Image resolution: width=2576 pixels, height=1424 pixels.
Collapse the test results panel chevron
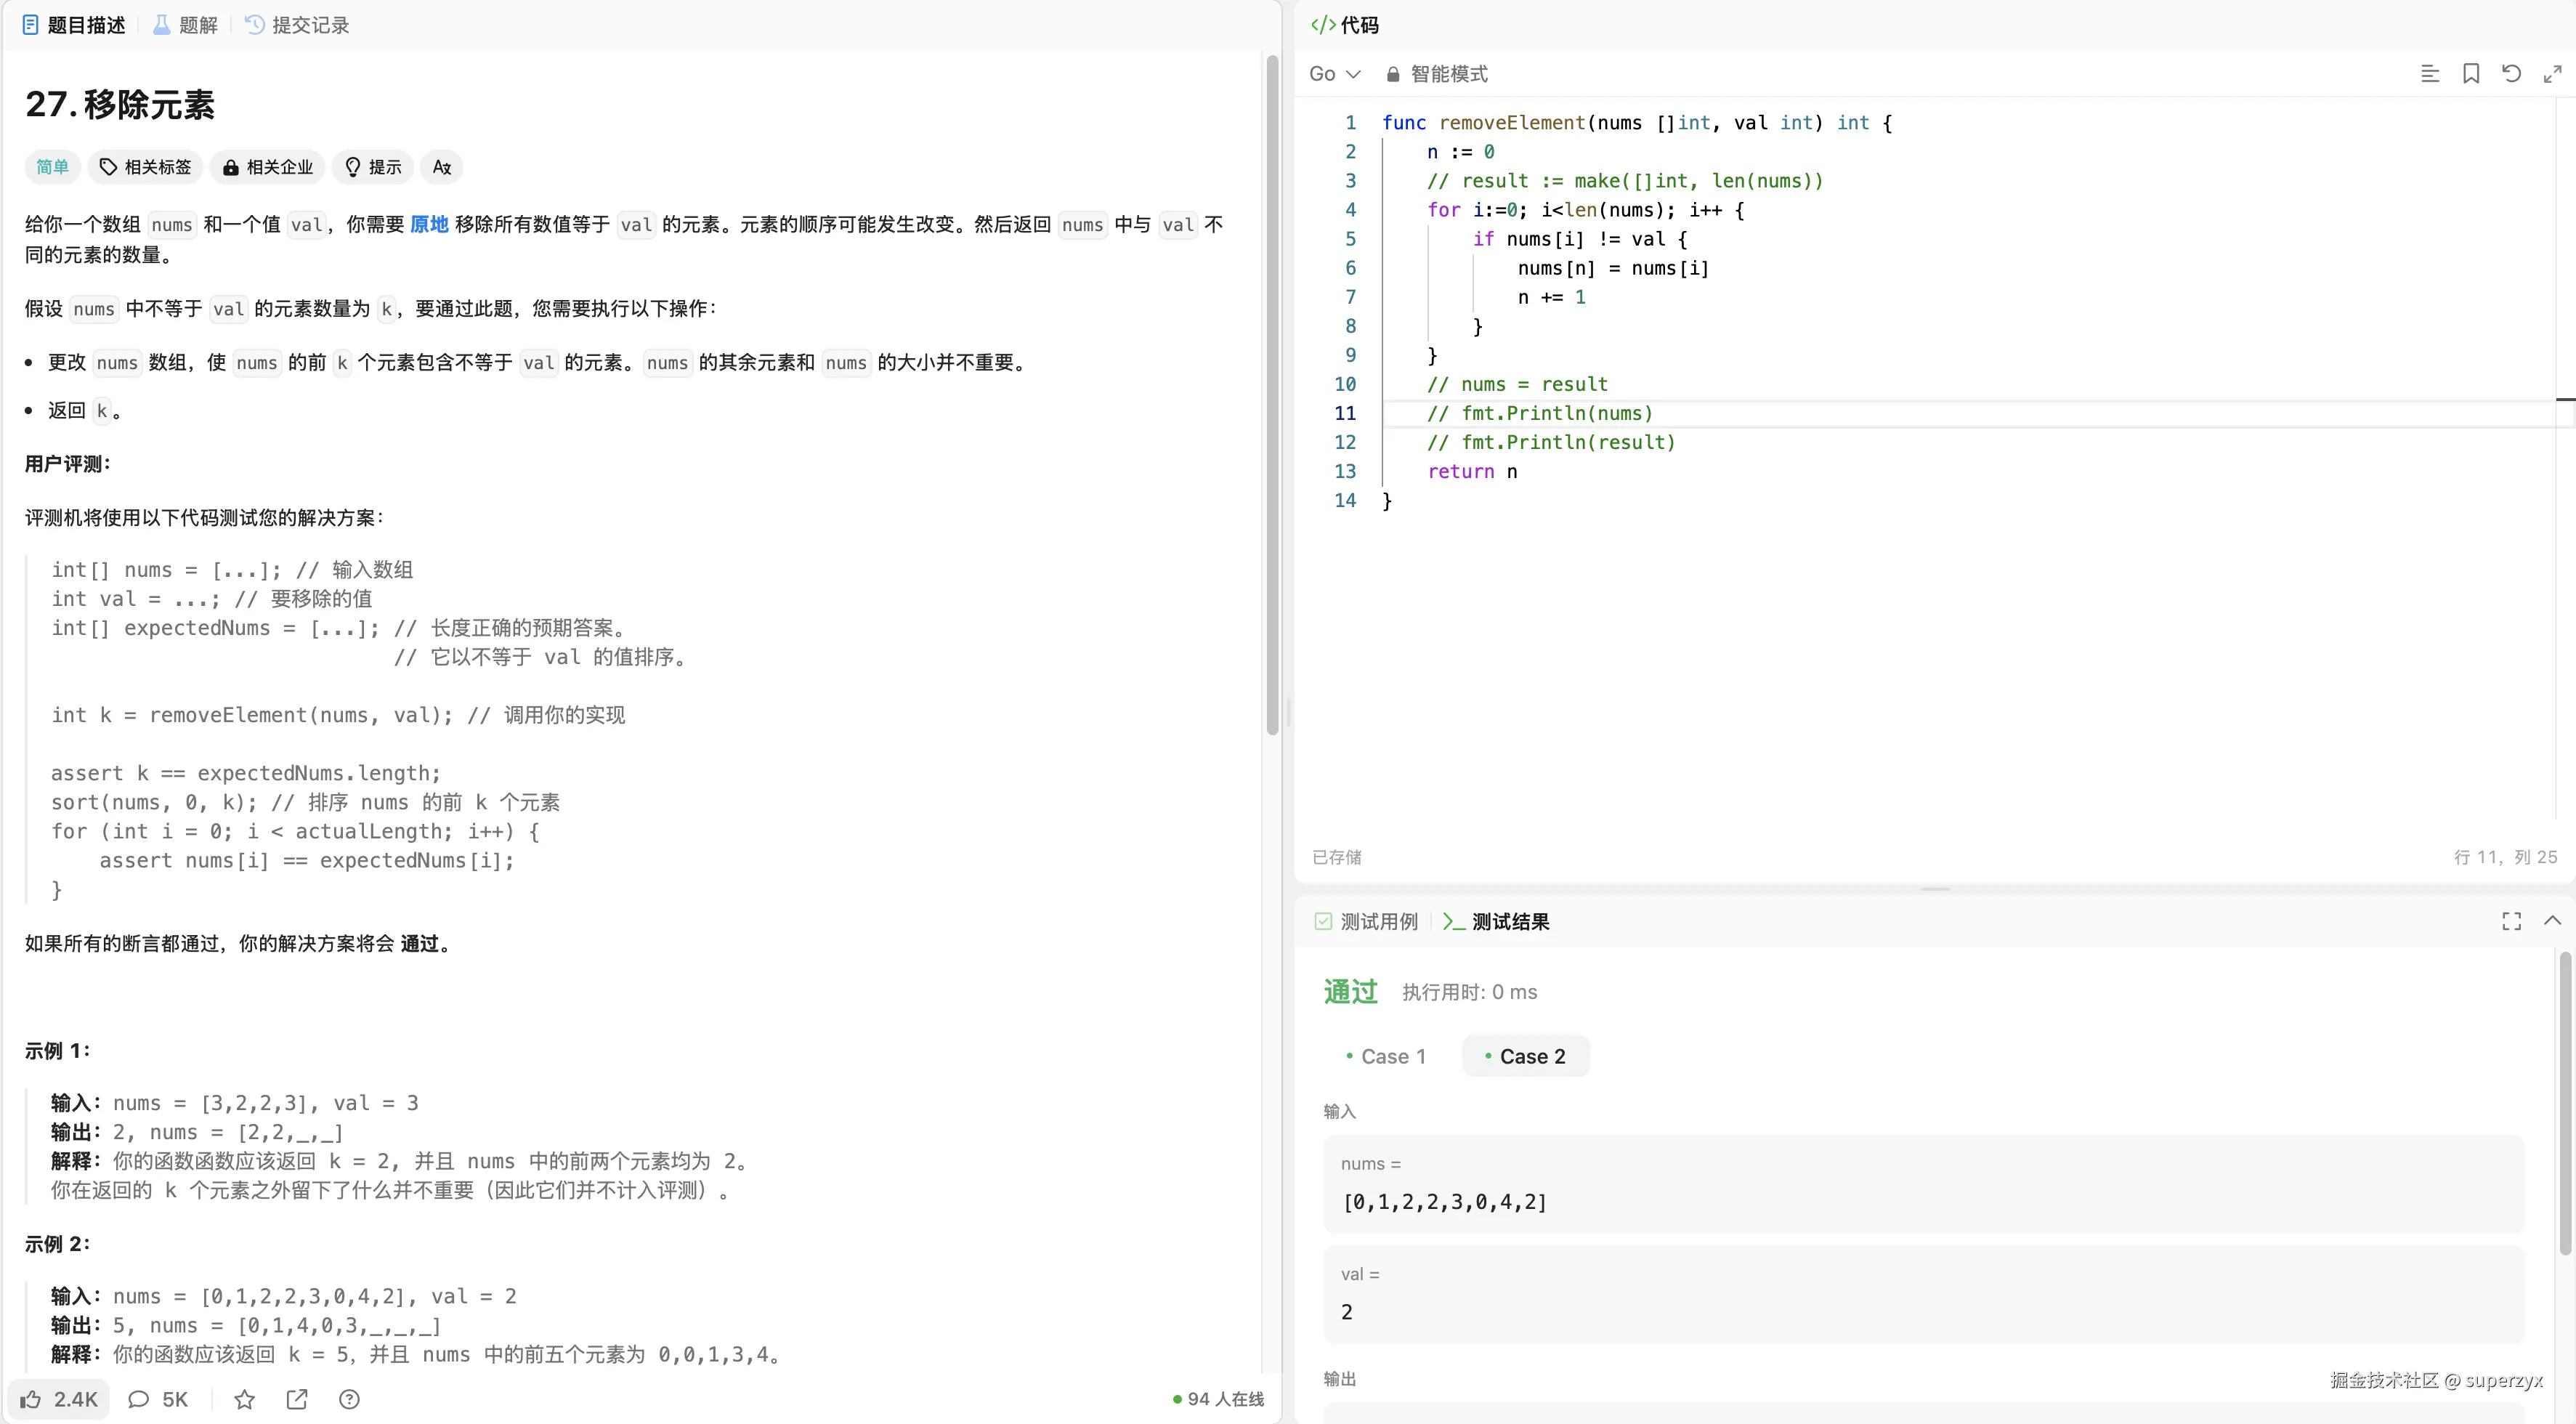click(x=2552, y=921)
